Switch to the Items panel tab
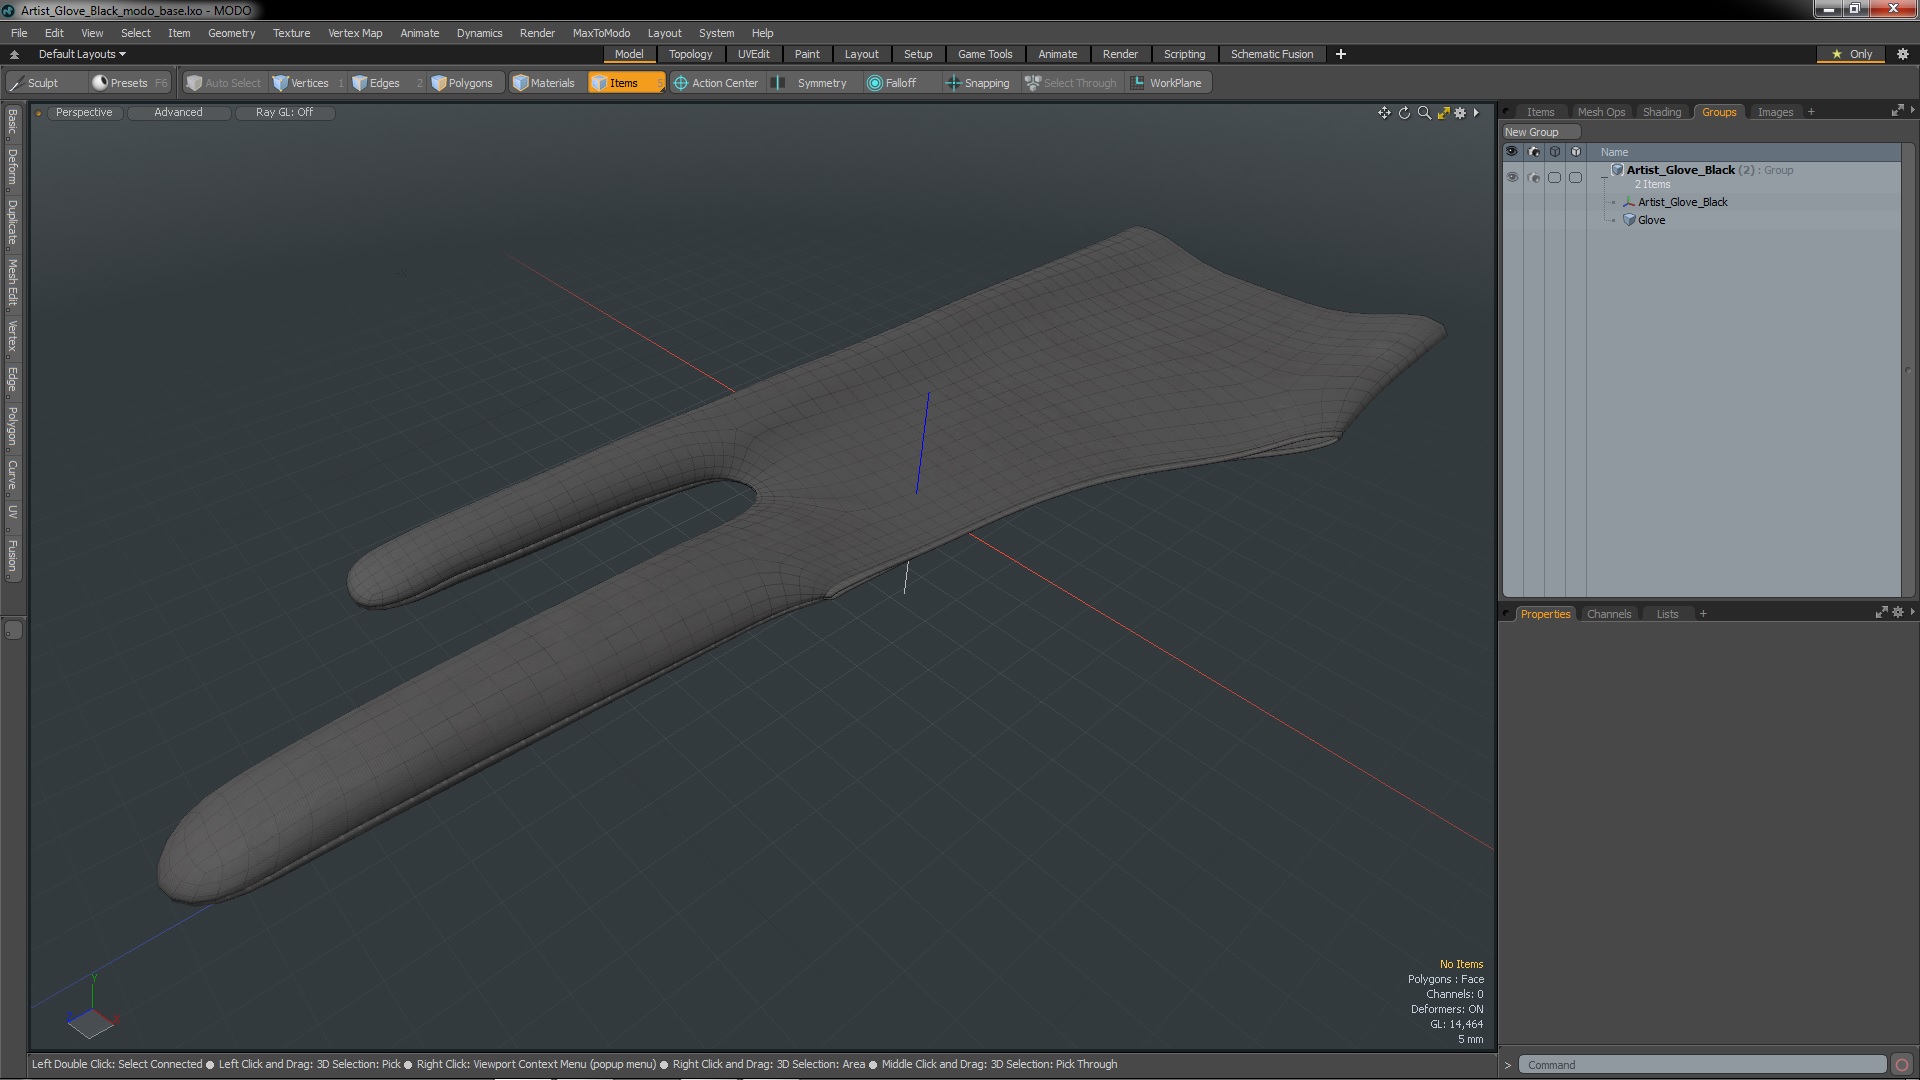Image resolution: width=1920 pixels, height=1080 pixels. pos(1540,112)
